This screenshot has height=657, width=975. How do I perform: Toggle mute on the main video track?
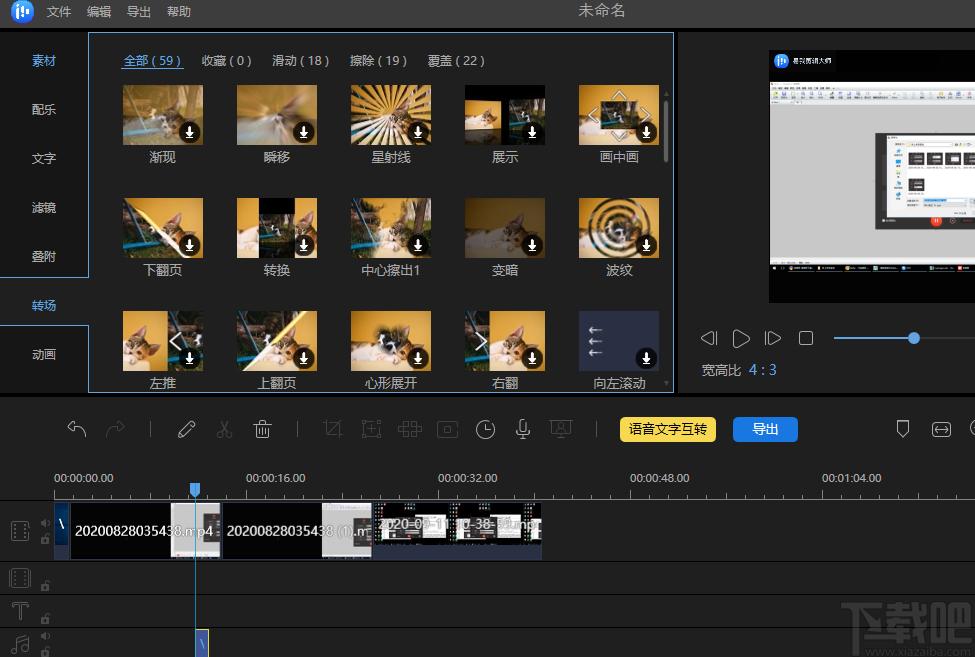coord(45,523)
